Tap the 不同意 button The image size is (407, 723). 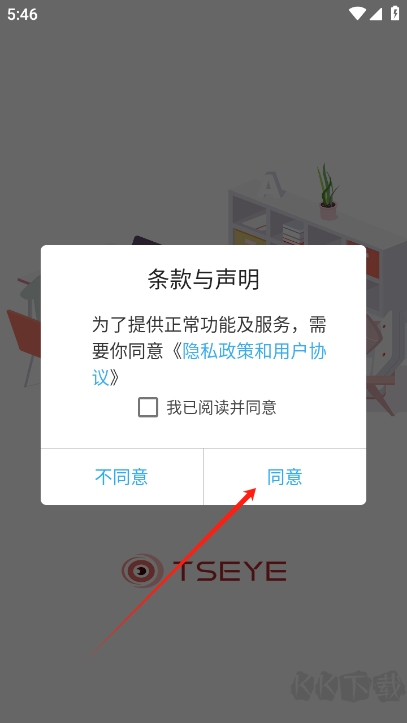122,477
